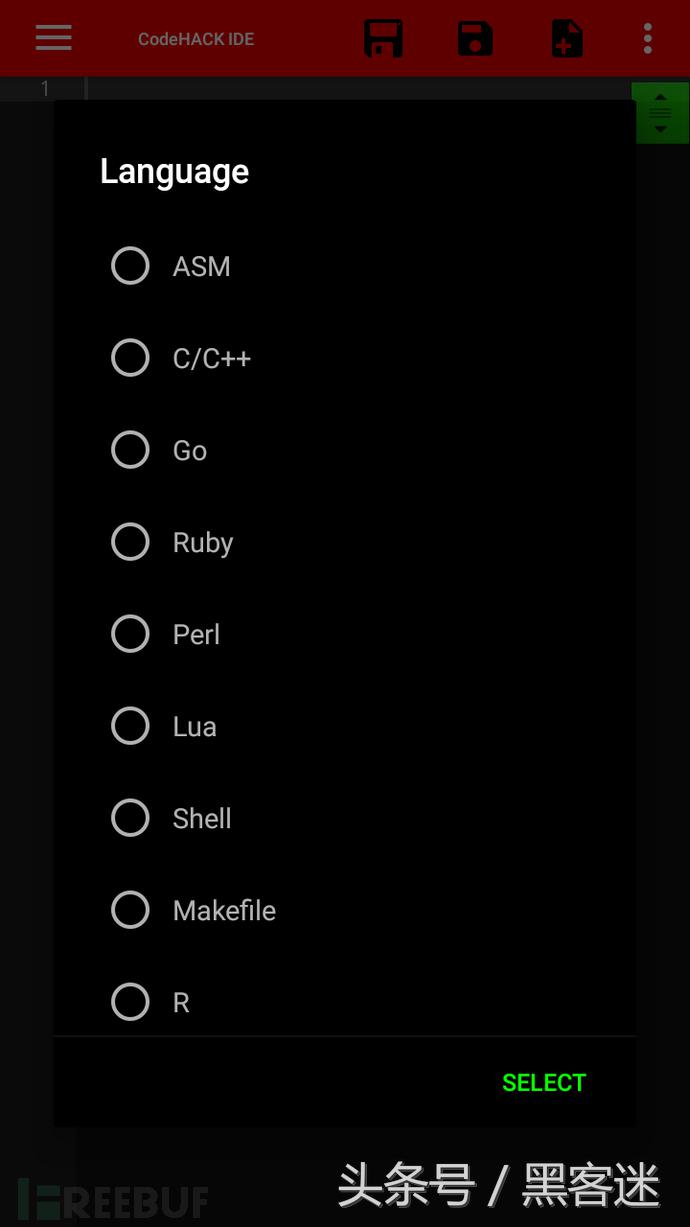Image resolution: width=690 pixels, height=1227 pixels.
Task: Click the Save As floppy icon
Action: (383, 38)
